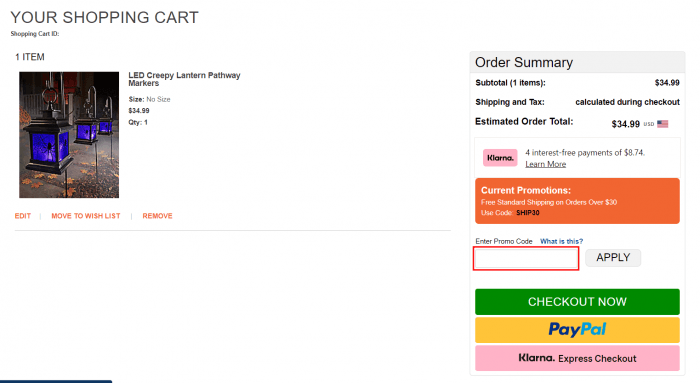Viewport: 700px width, 383px height.
Task: Proceed with Checkout Now button
Action: (x=577, y=302)
